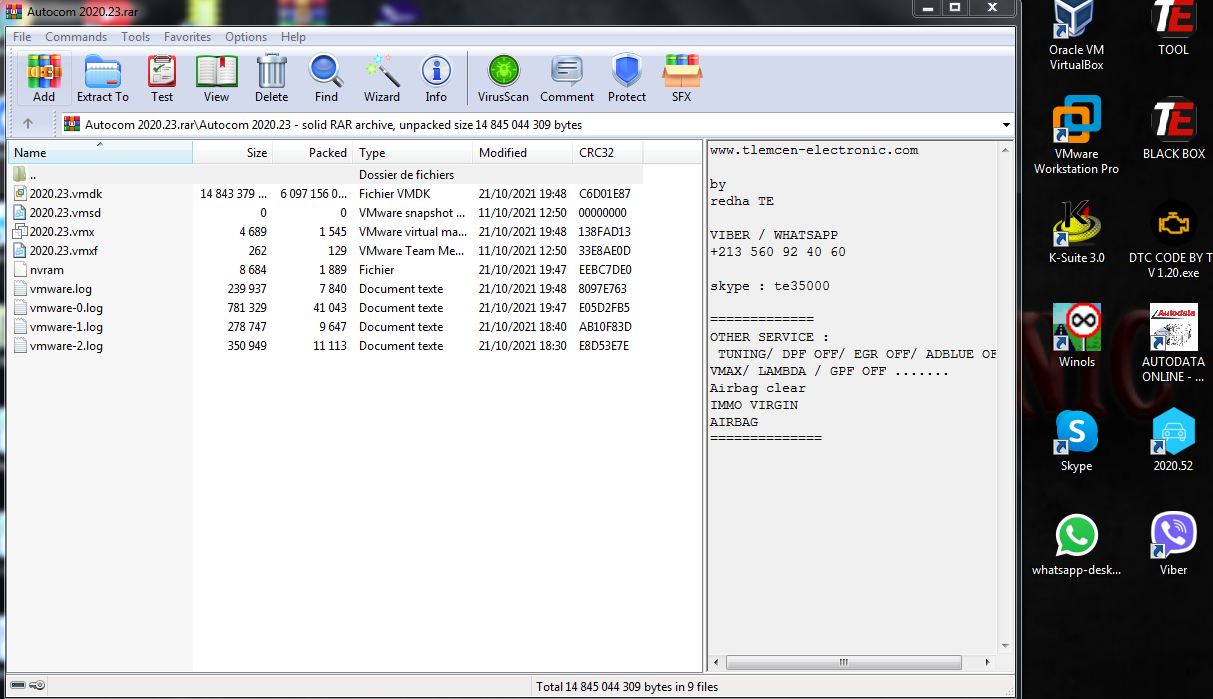Sort by Size column header

(x=232, y=153)
